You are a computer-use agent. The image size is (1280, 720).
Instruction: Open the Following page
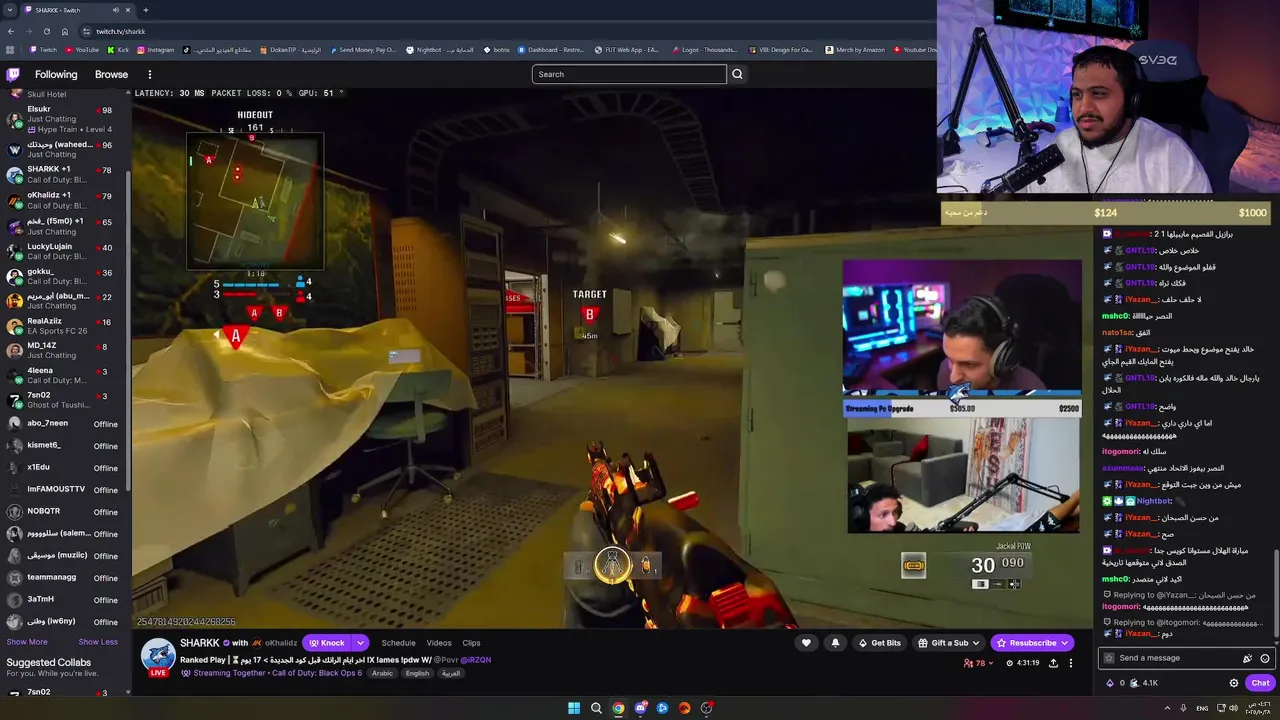click(56, 74)
